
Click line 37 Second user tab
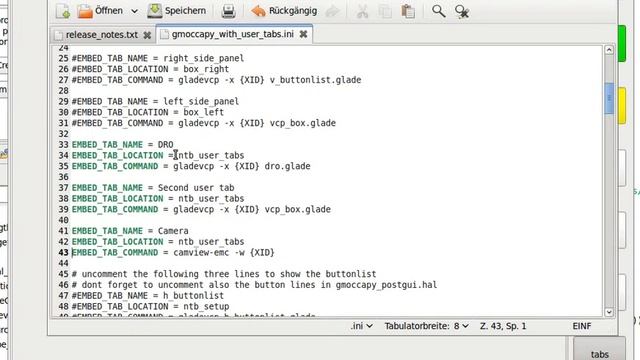tap(196, 188)
